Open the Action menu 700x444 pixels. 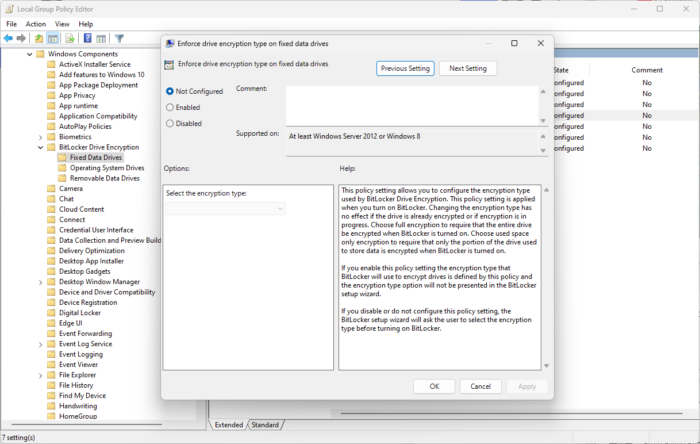[36, 24]
